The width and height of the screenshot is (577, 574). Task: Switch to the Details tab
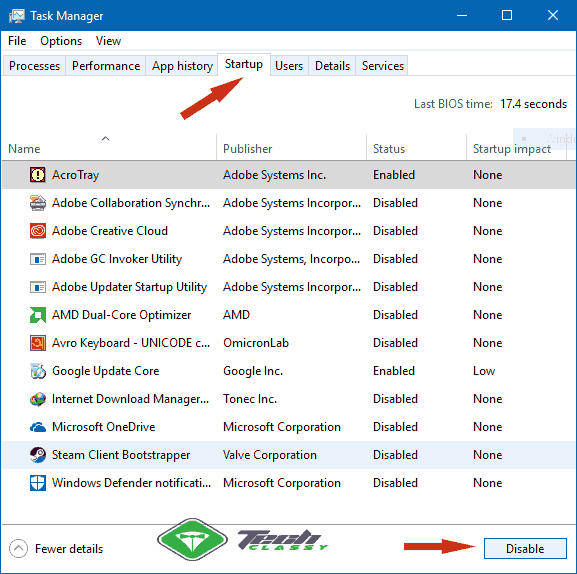click(332, 66)
